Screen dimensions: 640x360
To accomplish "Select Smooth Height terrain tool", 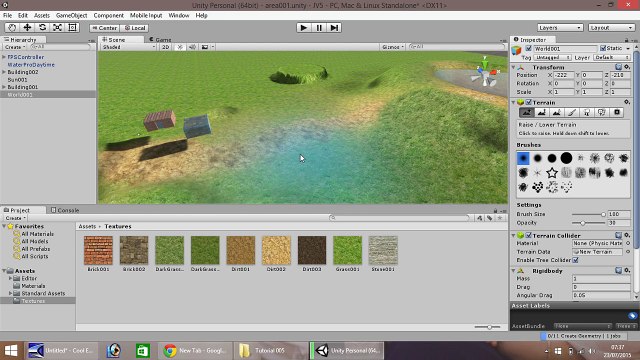I will (557, 113).
